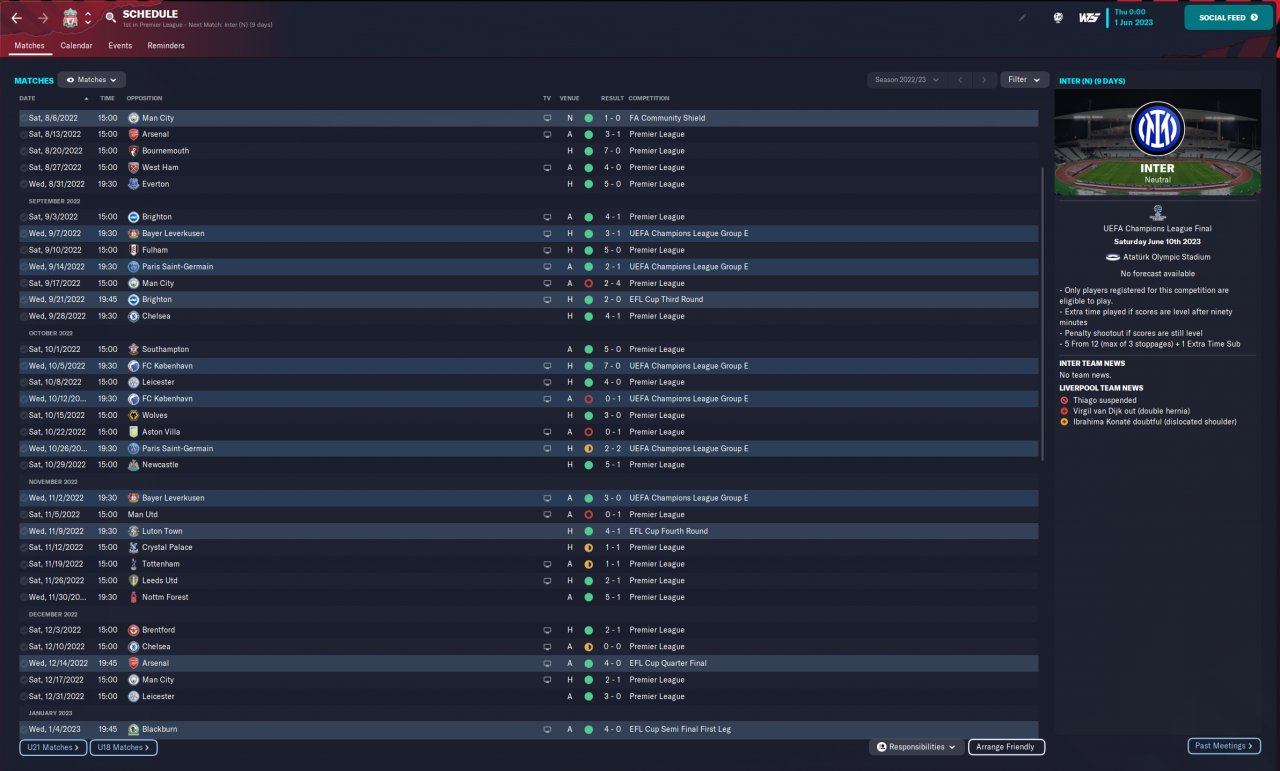Open Past Meetings
The image size is (1280, 771).
(1224, 746)
